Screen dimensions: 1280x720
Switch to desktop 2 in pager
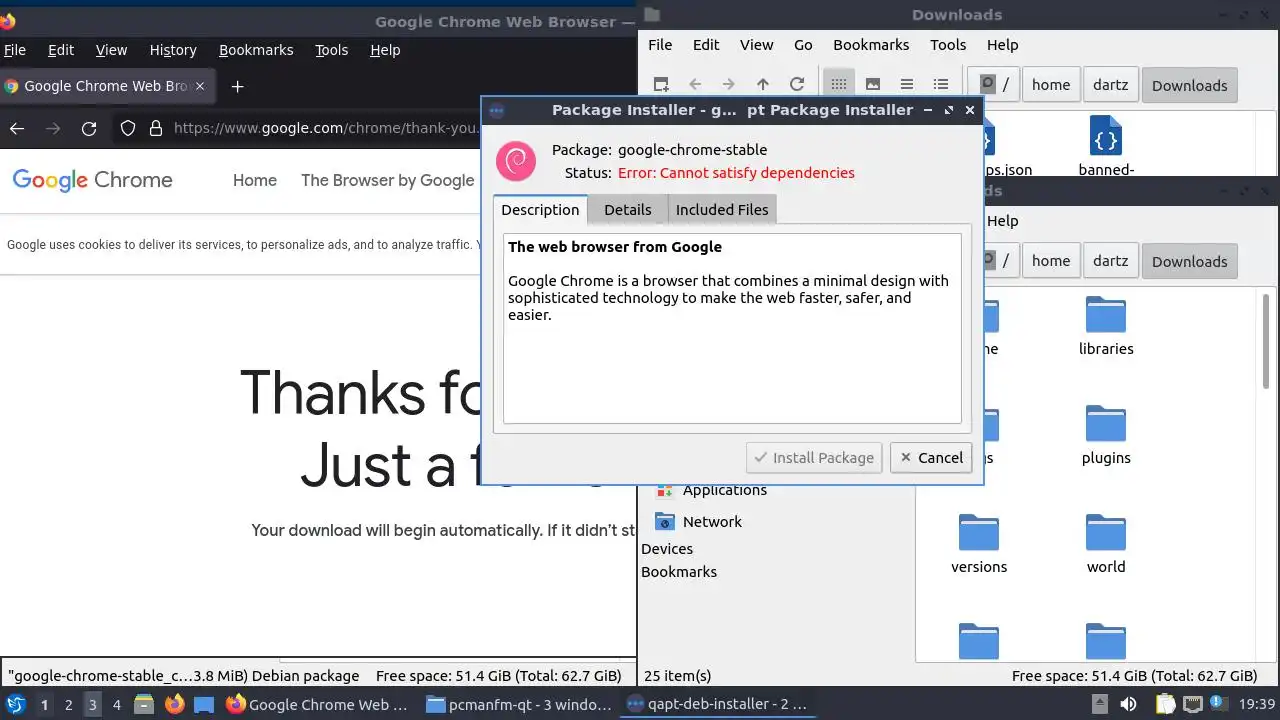tap(68, 704)
